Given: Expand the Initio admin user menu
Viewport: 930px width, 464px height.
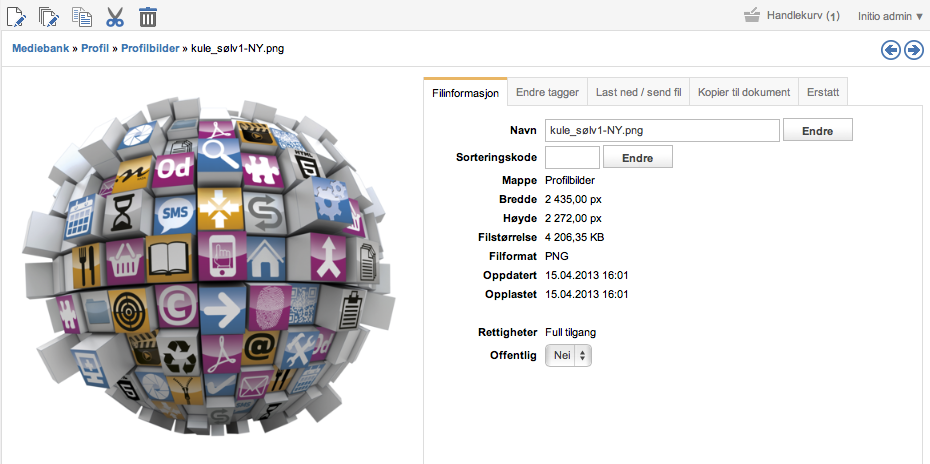Looking at the screenshot, I should tap(889, 16).
